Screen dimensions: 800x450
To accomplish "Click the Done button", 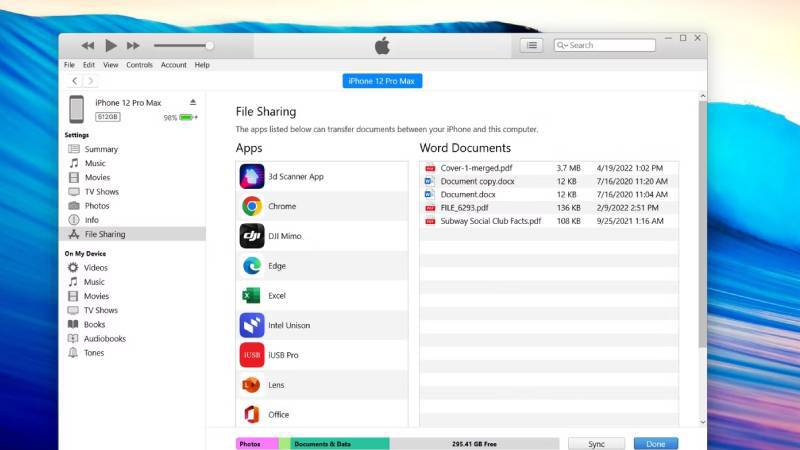I will (656, 444).
